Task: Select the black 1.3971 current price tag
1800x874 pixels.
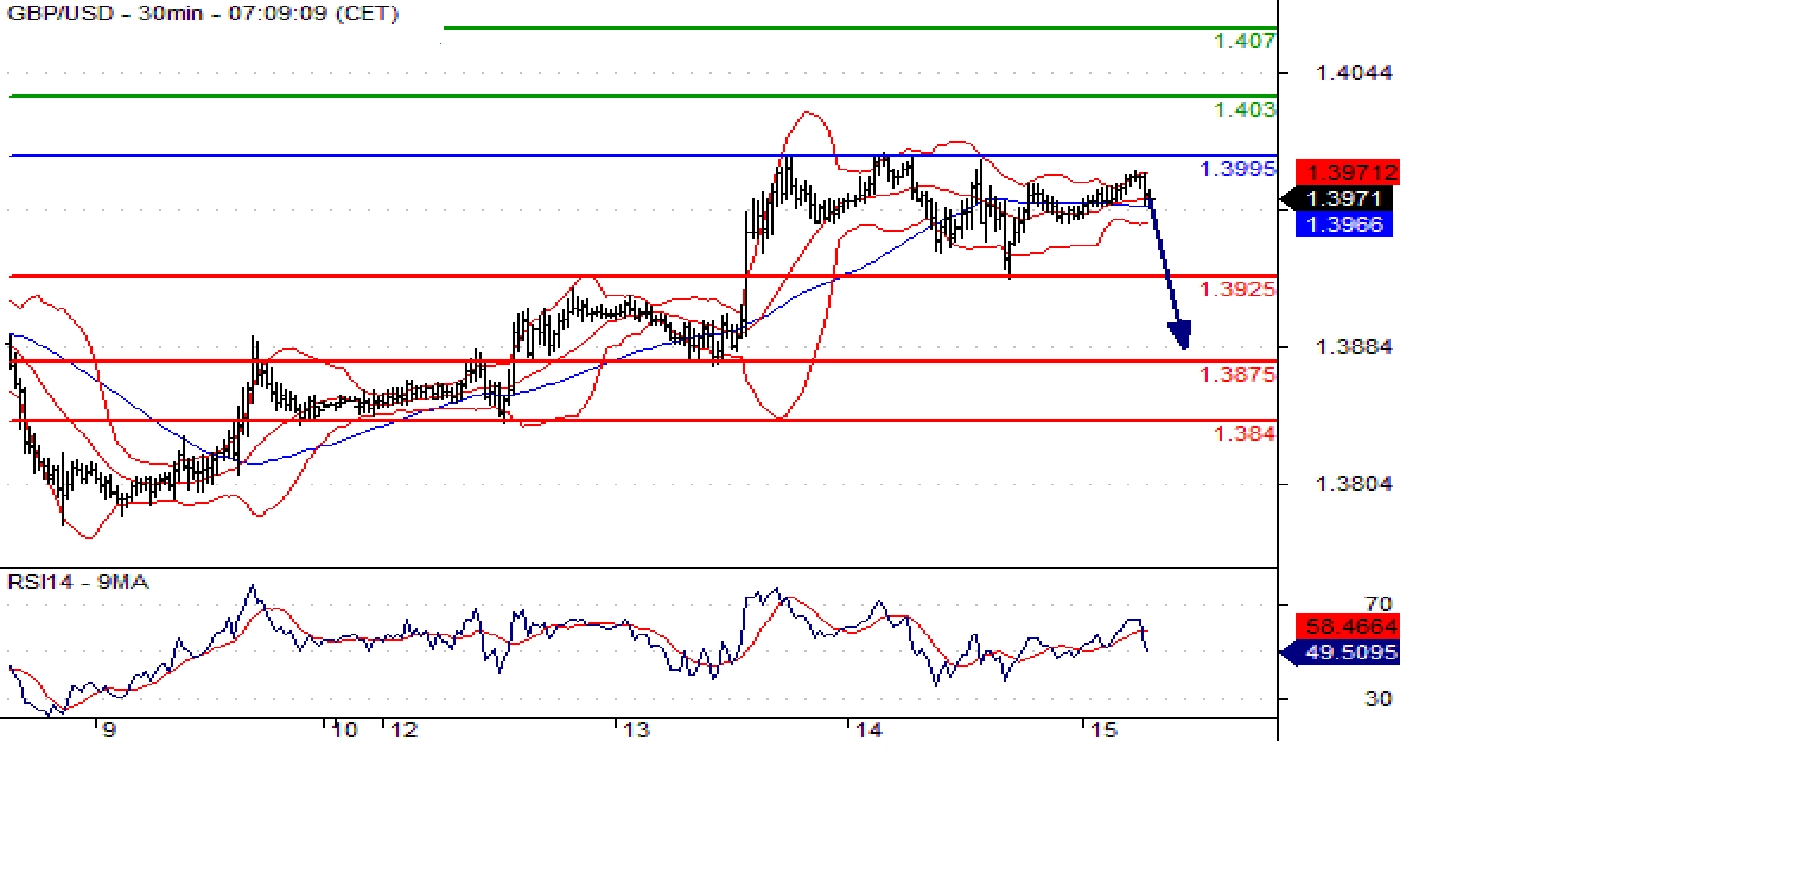Action: pyautogui.click(x=1337, y=199)
